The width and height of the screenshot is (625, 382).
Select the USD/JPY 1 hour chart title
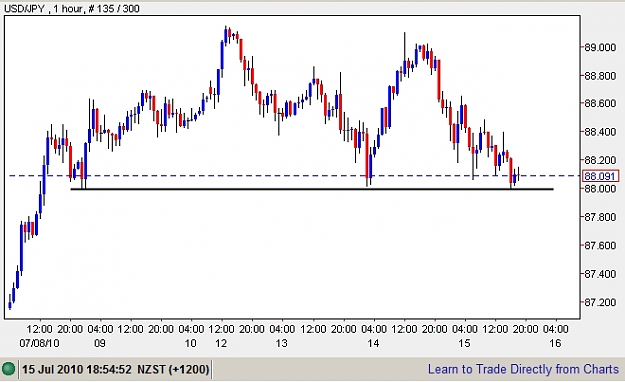[x=71, y=8]
